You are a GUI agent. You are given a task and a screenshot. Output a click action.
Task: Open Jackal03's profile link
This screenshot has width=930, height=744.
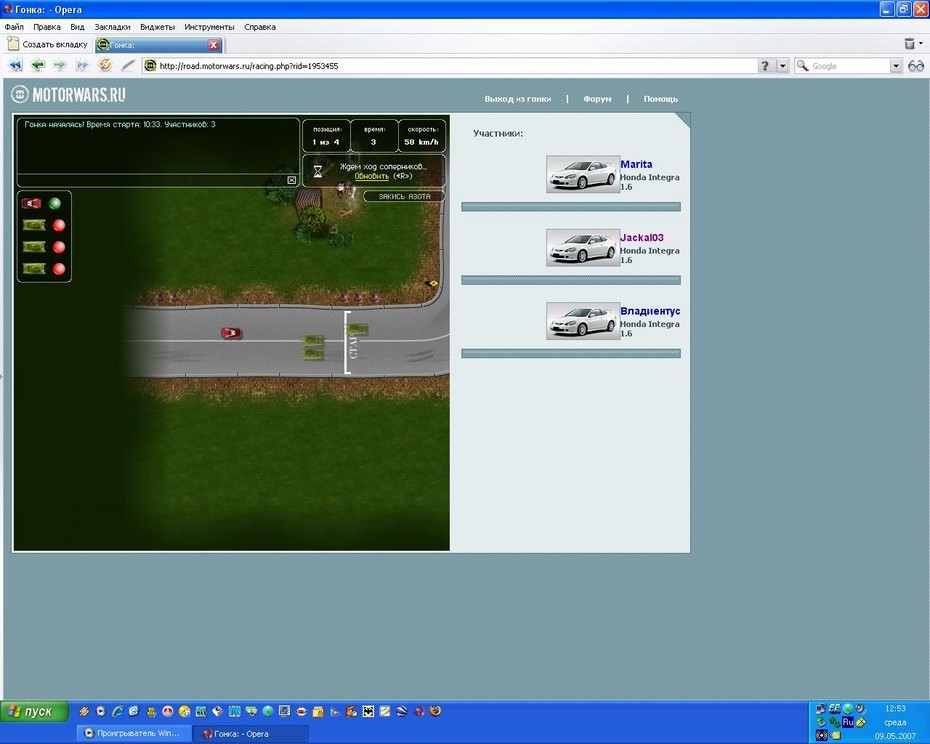tap(642, 238)
